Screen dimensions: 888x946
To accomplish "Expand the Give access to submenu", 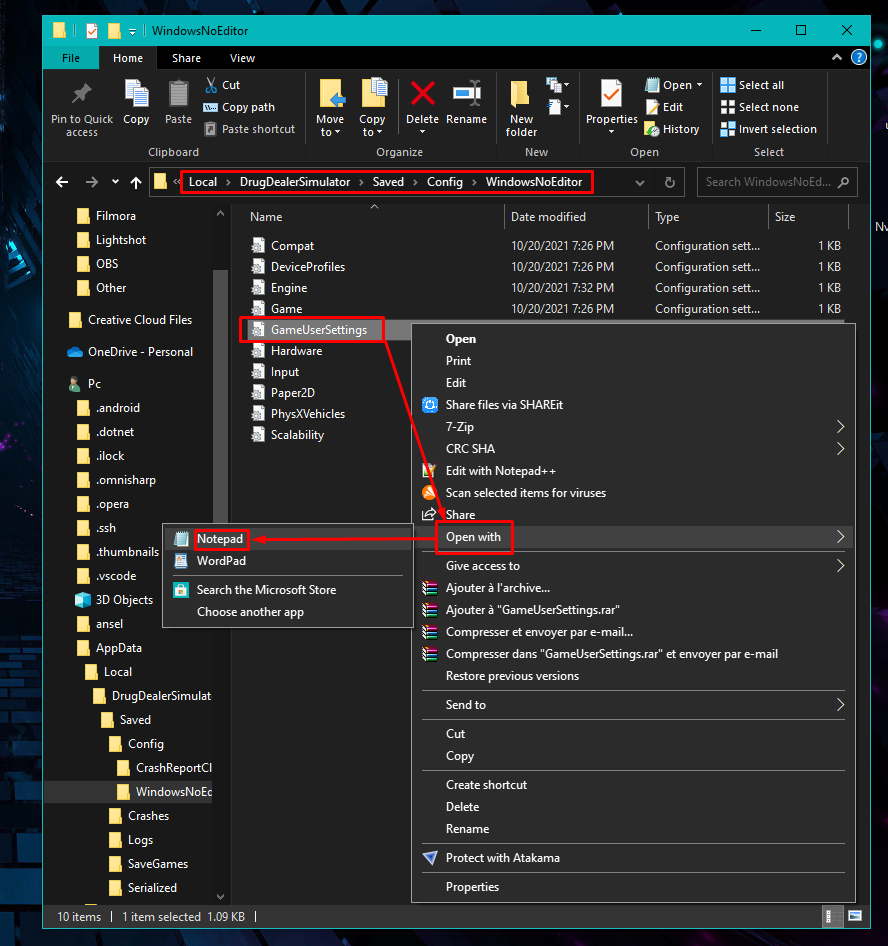I will pos(840,566).
